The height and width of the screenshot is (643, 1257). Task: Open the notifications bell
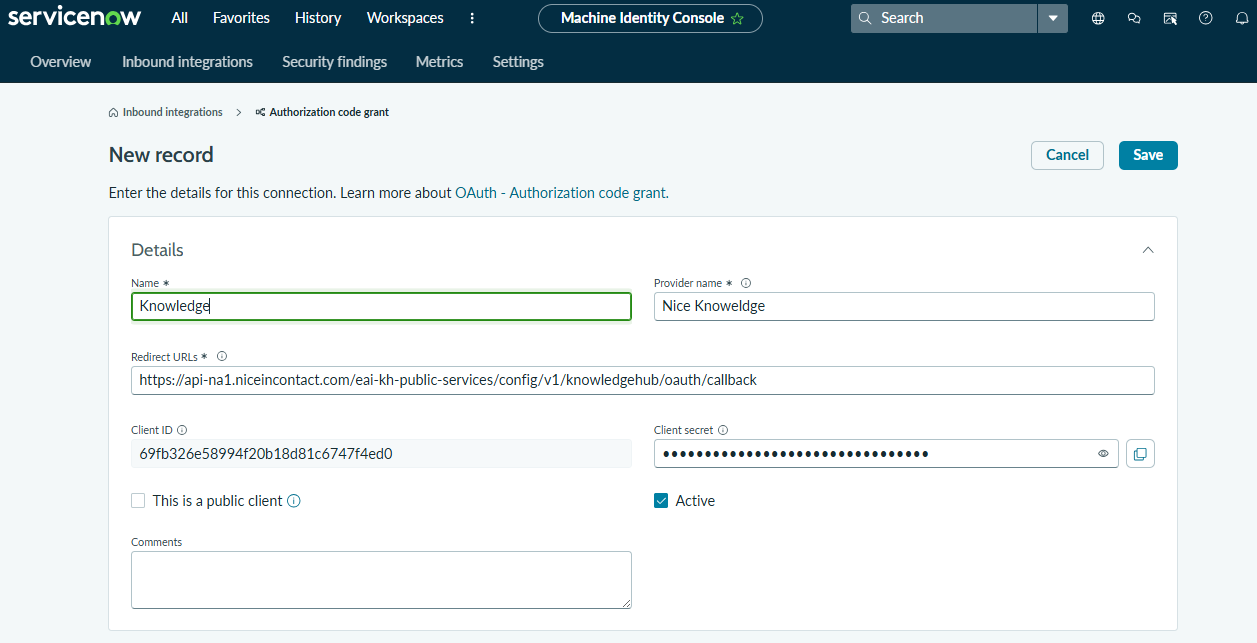pyautogui.click(x=1242, y=18)
